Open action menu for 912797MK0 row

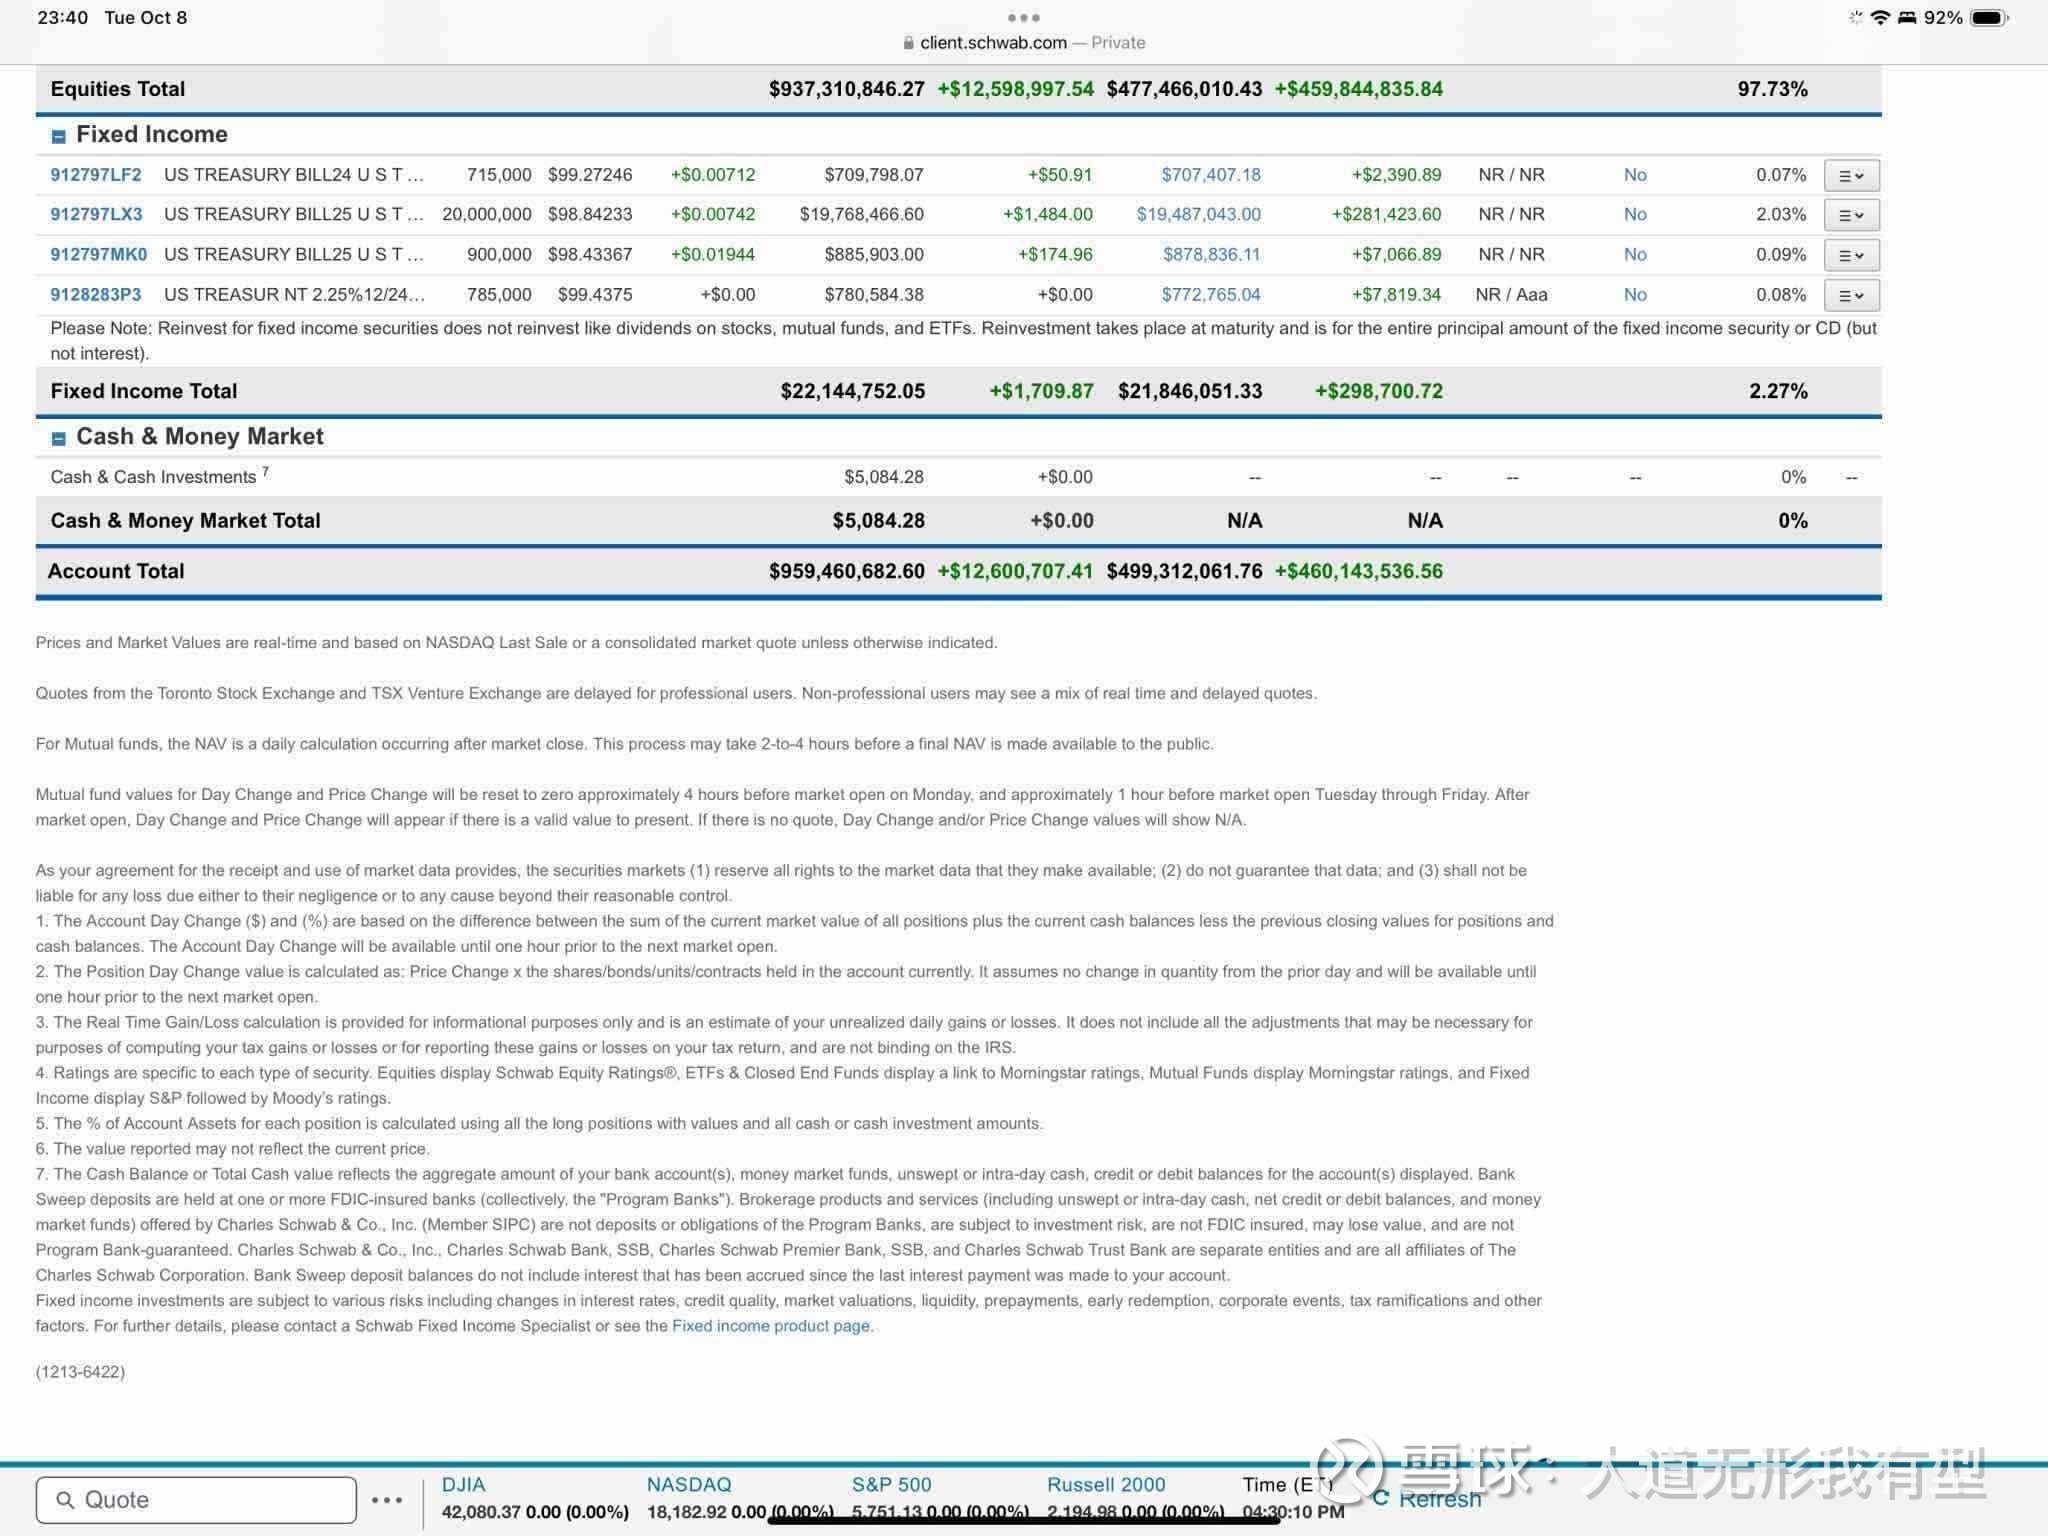click(1851, 255)
